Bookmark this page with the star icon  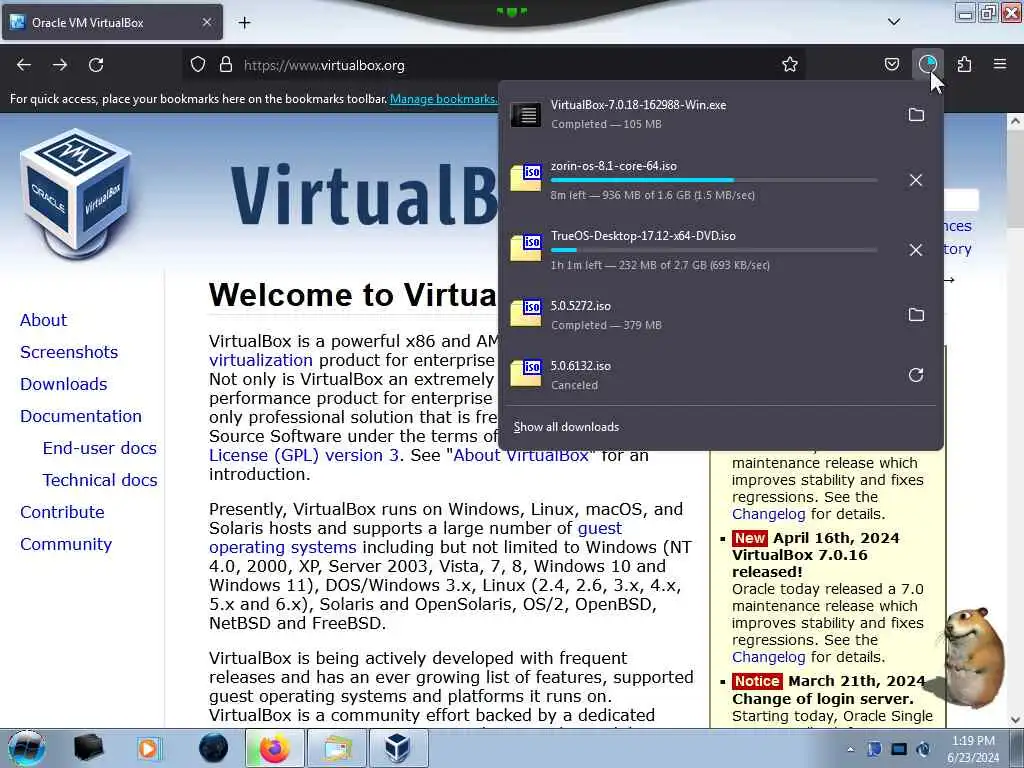point(790,65)
